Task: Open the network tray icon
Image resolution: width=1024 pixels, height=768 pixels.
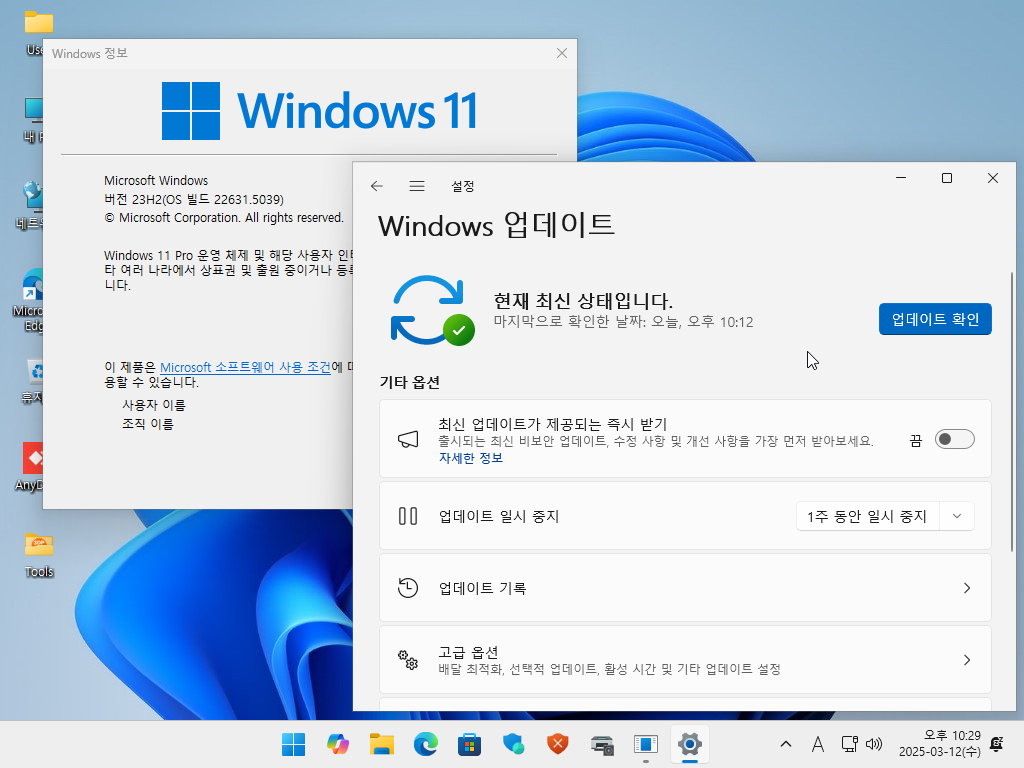Action: [x=849, y=744]
